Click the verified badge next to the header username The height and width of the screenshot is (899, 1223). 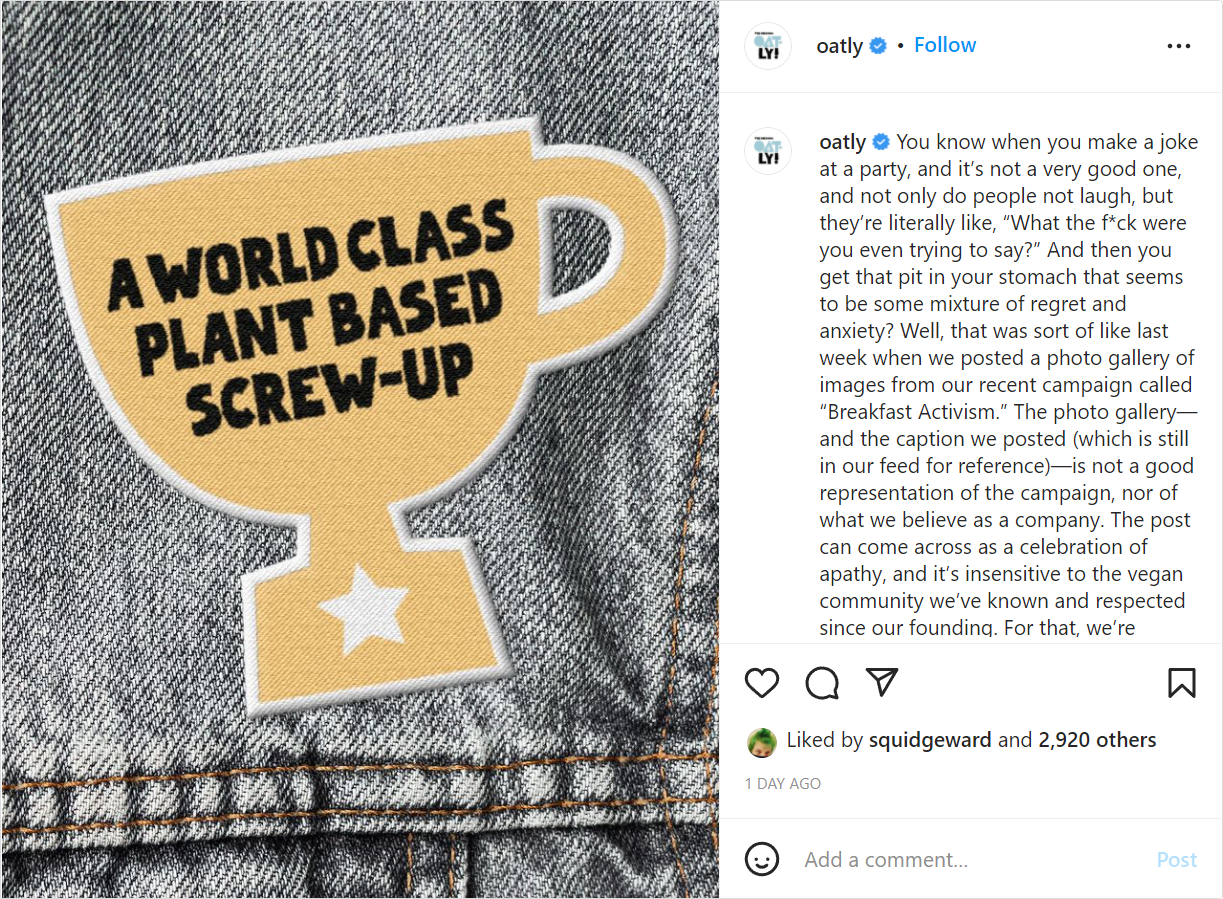tap(878, 46)
